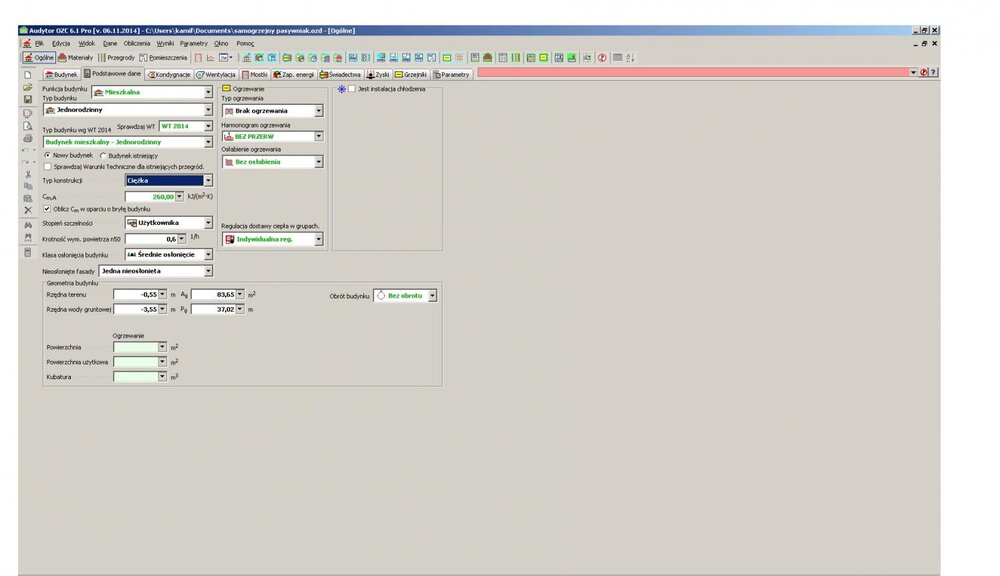This screenshot has height=576, width=1000.
Task: Enable the Jest instalacja chłodzenia checkbox
Action: click(352, 89)
